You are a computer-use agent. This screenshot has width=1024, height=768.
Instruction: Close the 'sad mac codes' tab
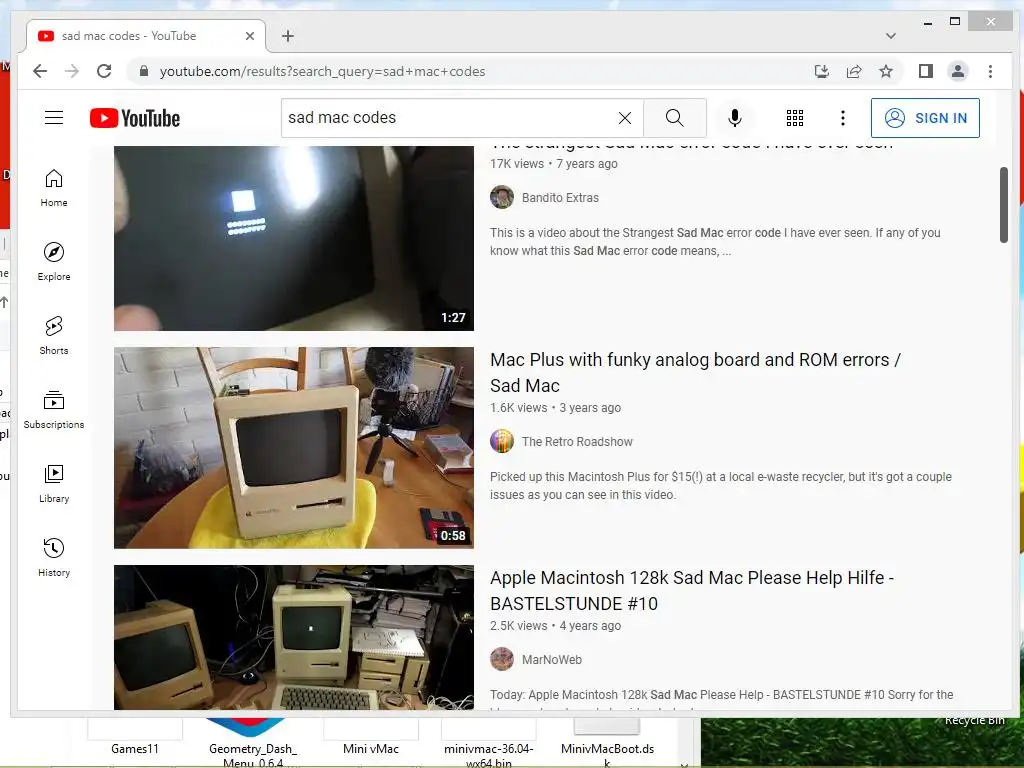point(249,36)
